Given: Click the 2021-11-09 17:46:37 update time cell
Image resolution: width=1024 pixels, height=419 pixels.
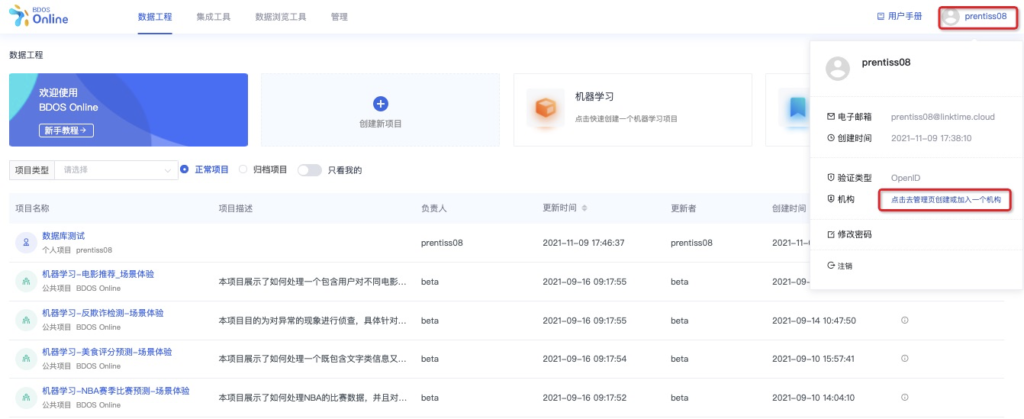Looking at the screenshot, I should [x=585, y=243].
